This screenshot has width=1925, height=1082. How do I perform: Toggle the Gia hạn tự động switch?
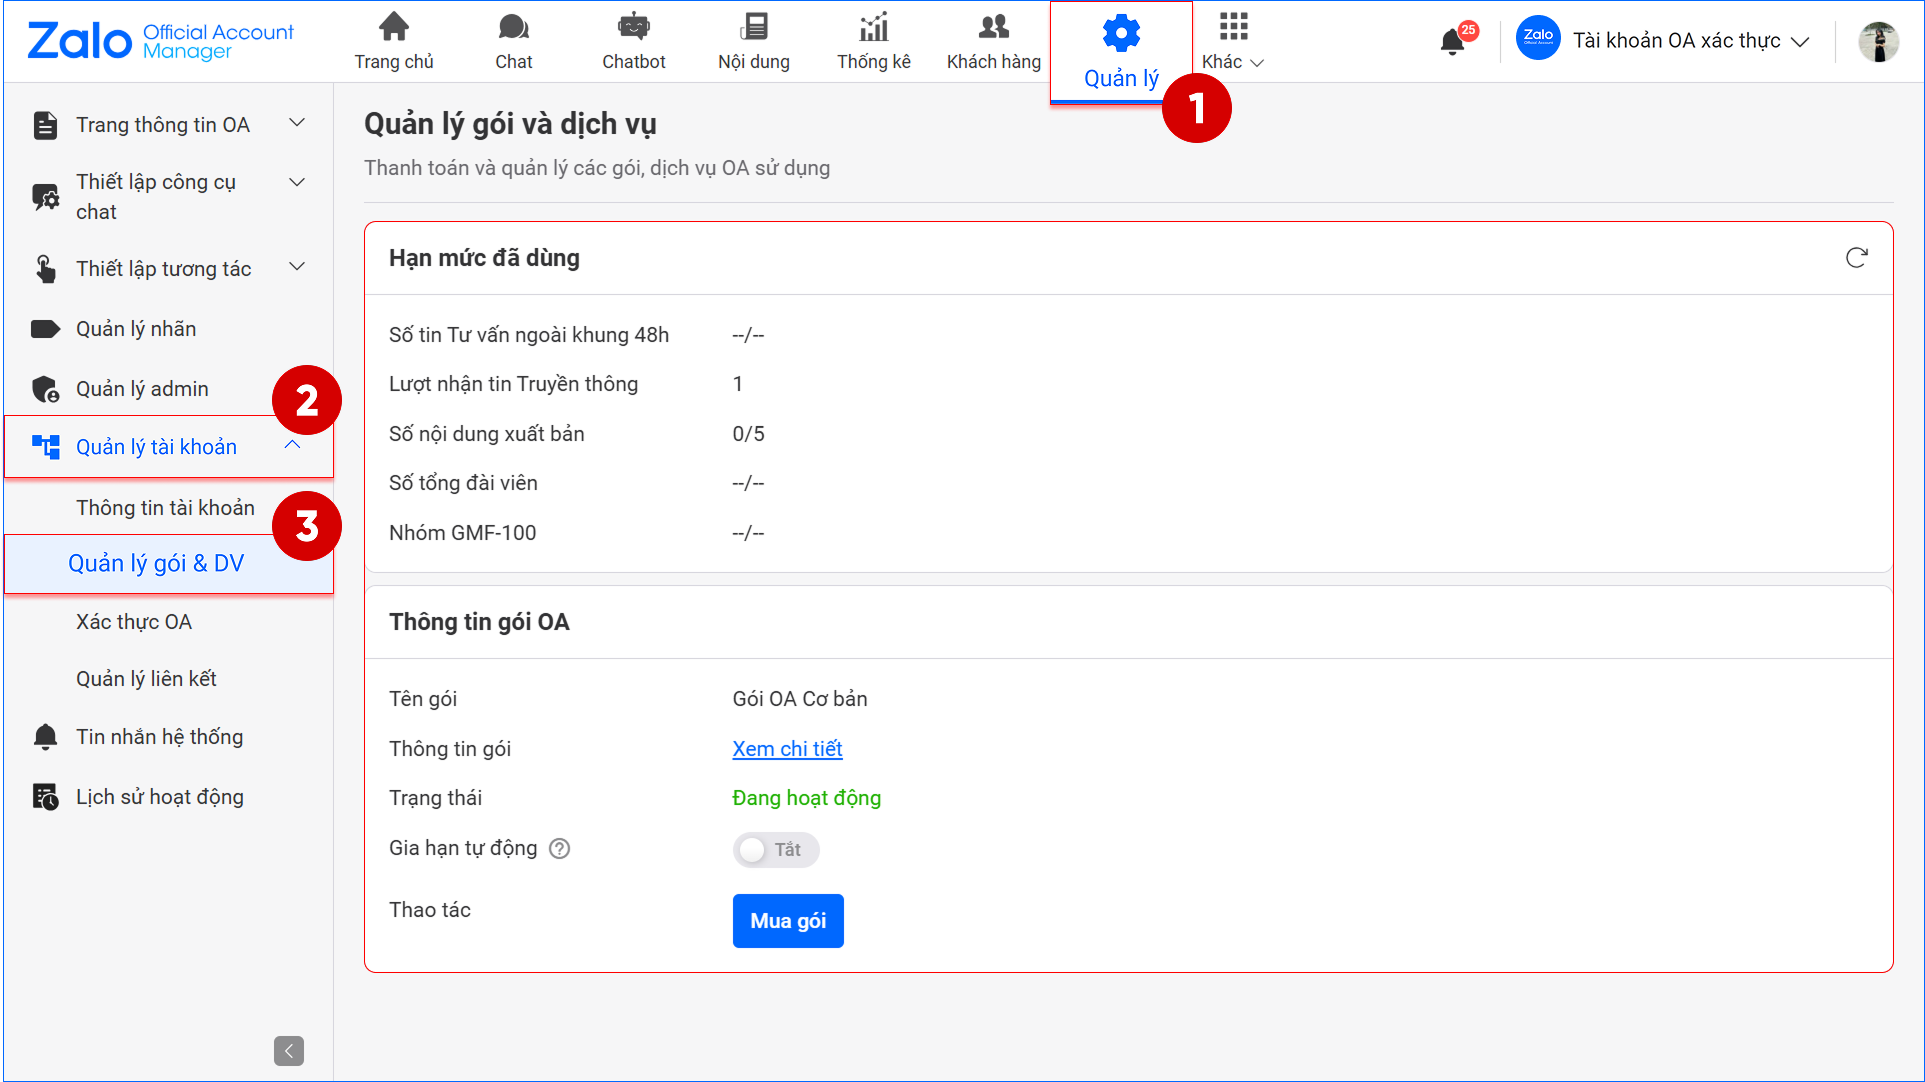tap(775, 850)
